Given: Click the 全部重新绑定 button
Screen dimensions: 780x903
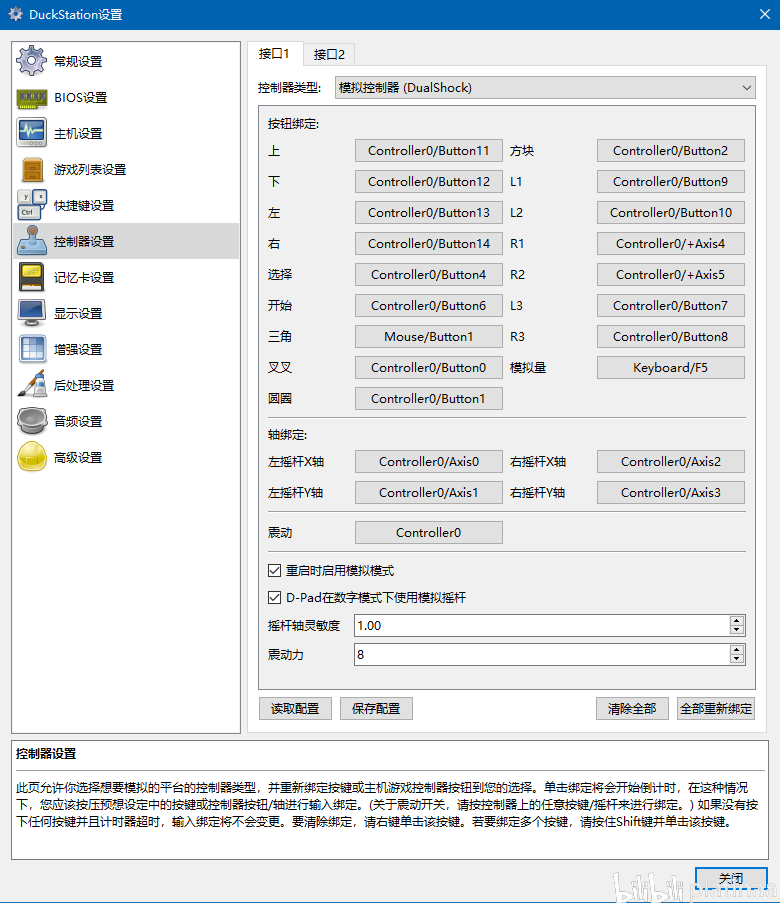Looking at the screenshot, I should (716, 708).
